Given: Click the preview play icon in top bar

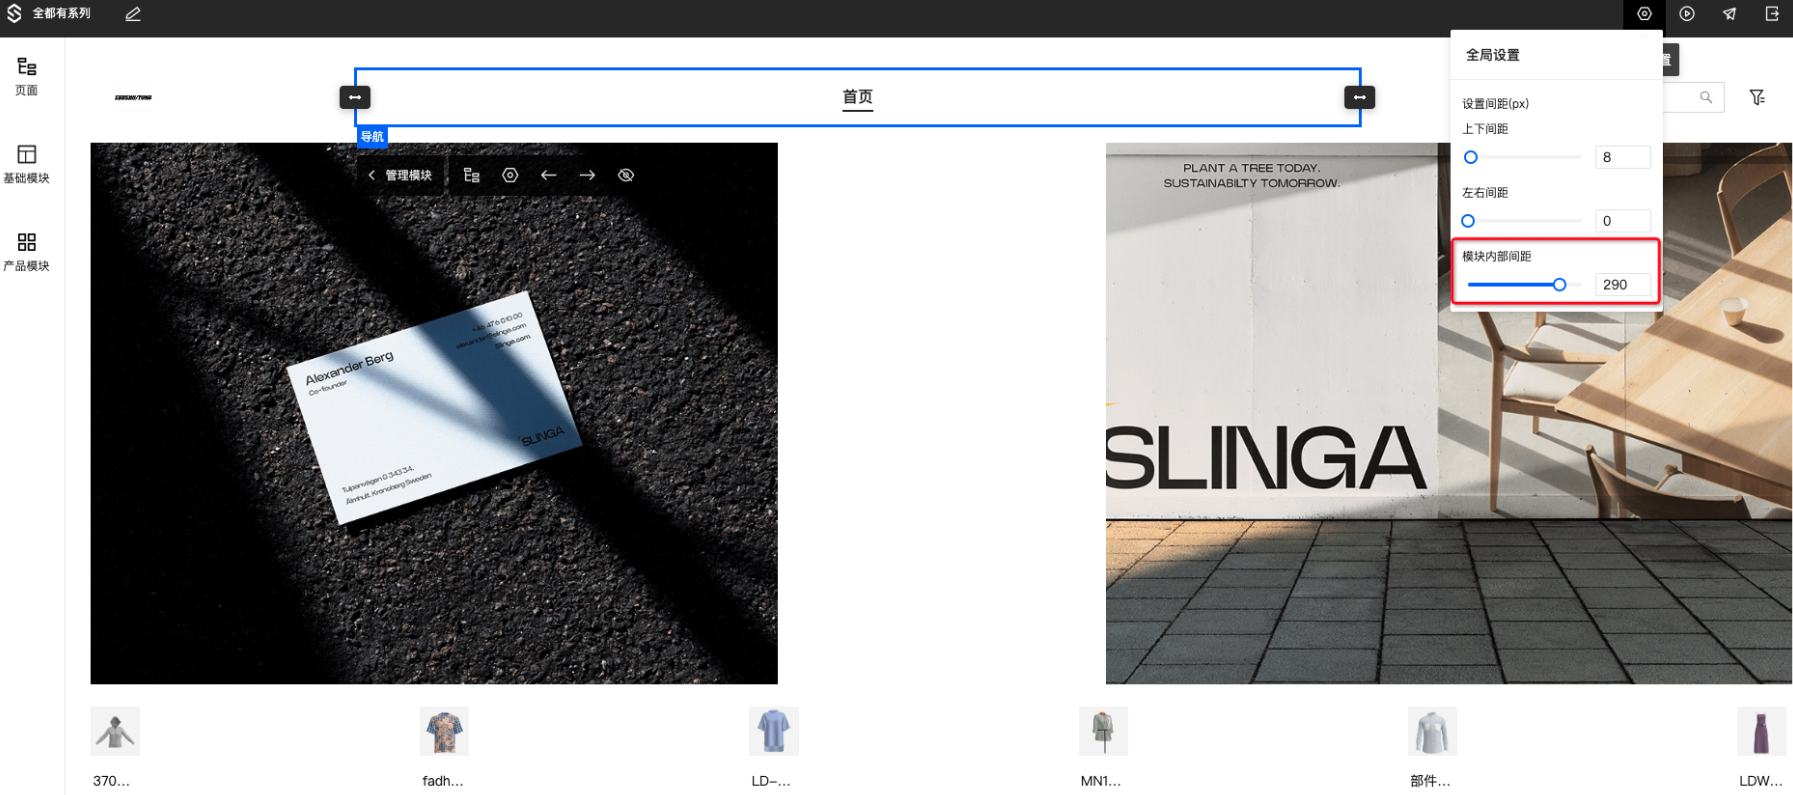Looking at the screenshot, I should point(1687,14).
